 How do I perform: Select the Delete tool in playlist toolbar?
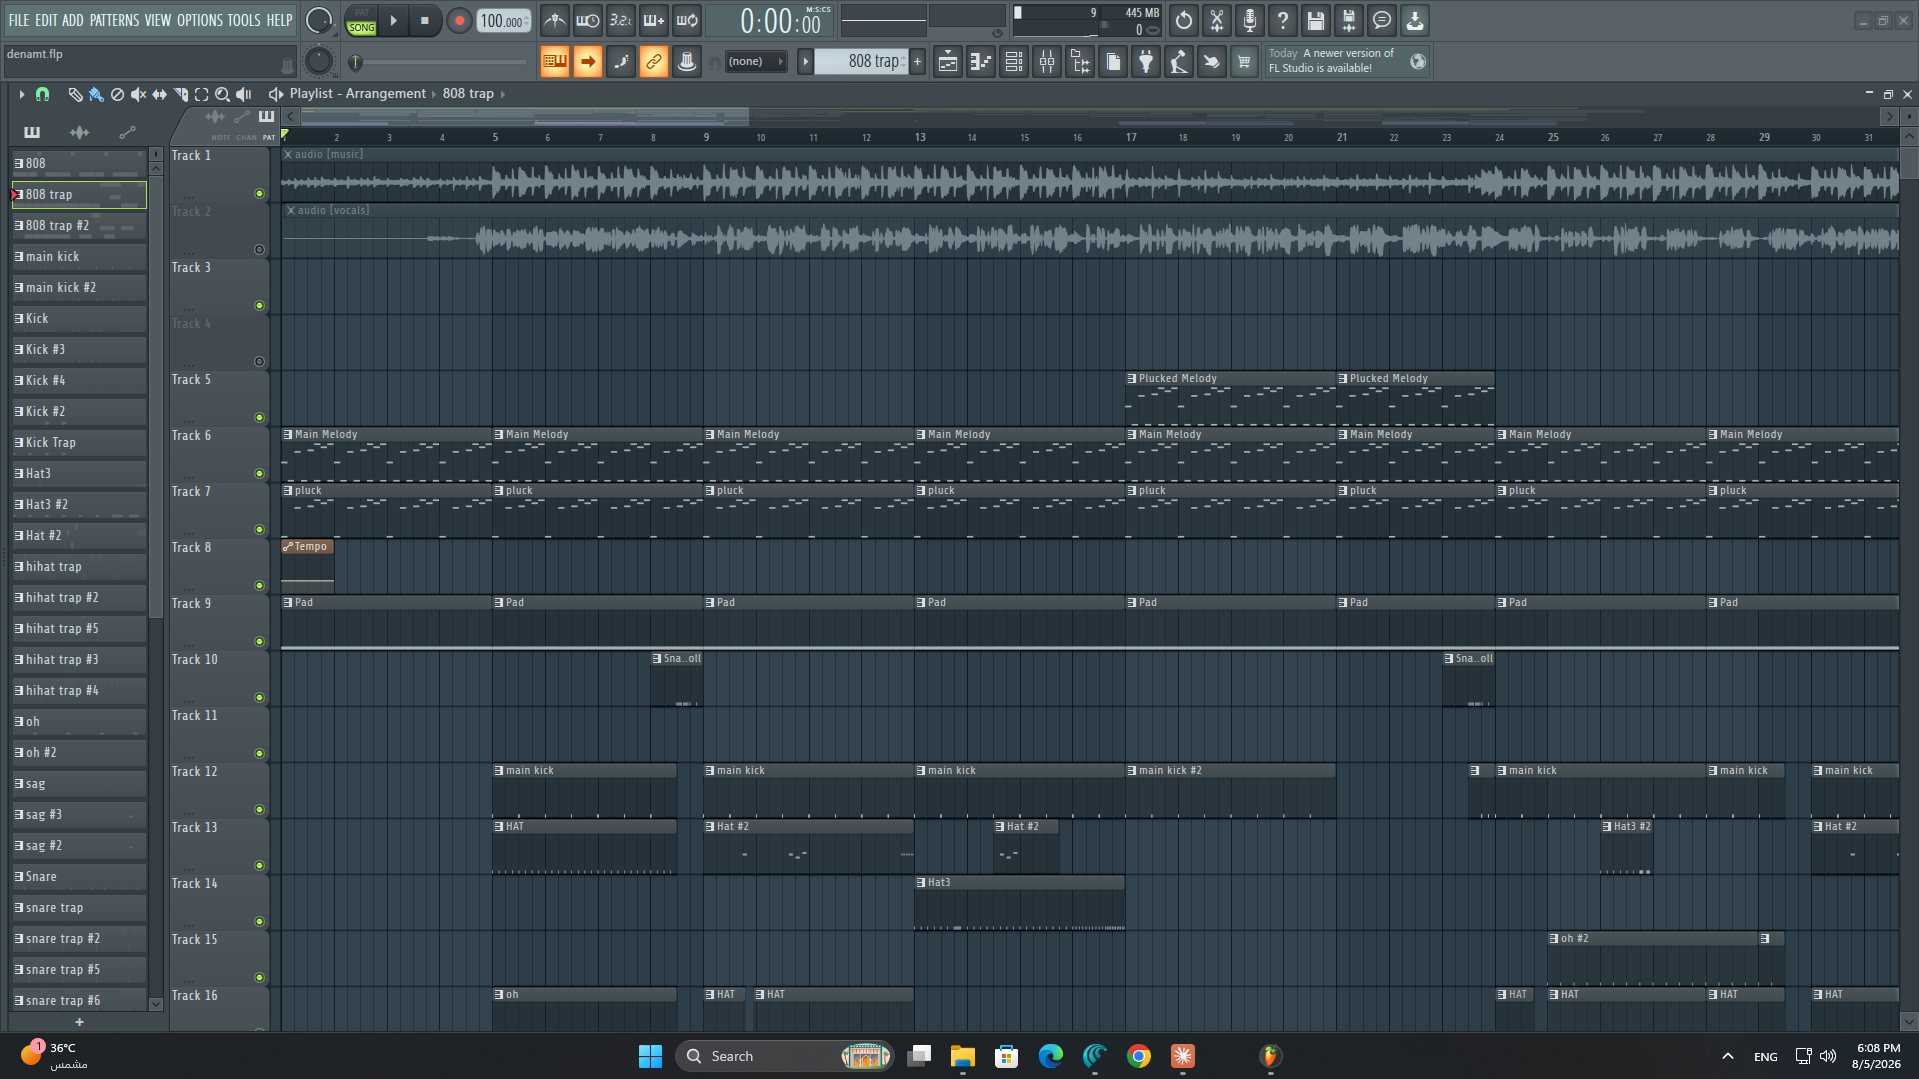[117, 94]
